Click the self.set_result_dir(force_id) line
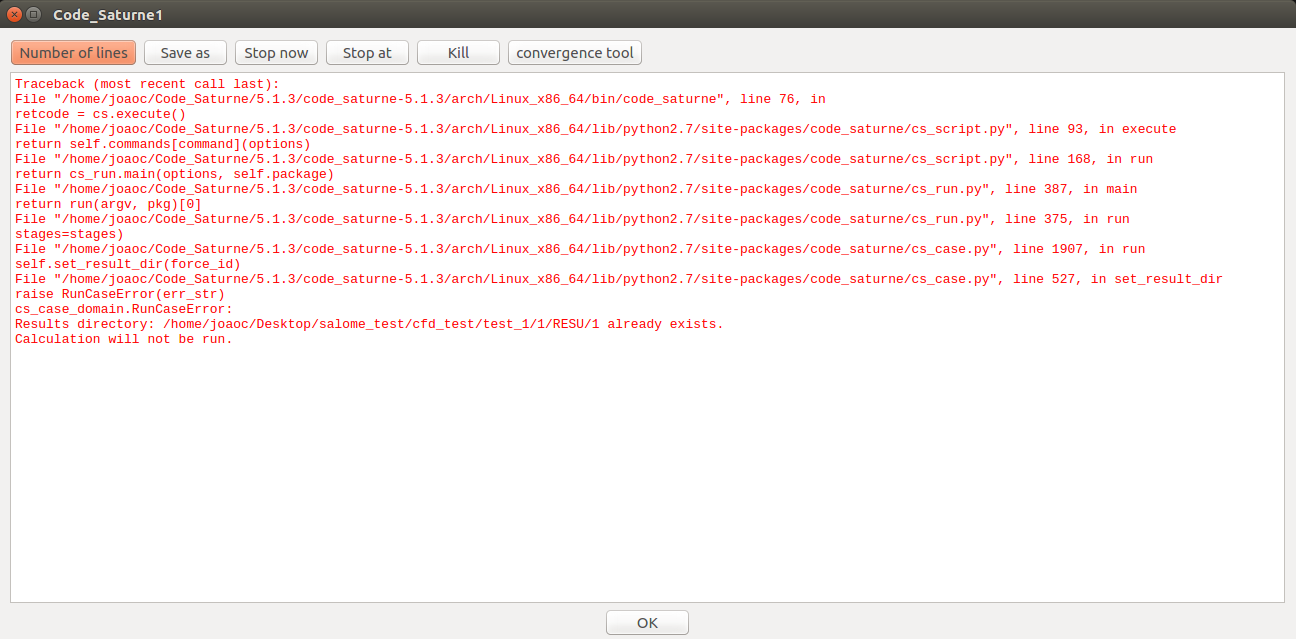The width and height of the screenshot is (1296, 639). (x=127, y=264)
